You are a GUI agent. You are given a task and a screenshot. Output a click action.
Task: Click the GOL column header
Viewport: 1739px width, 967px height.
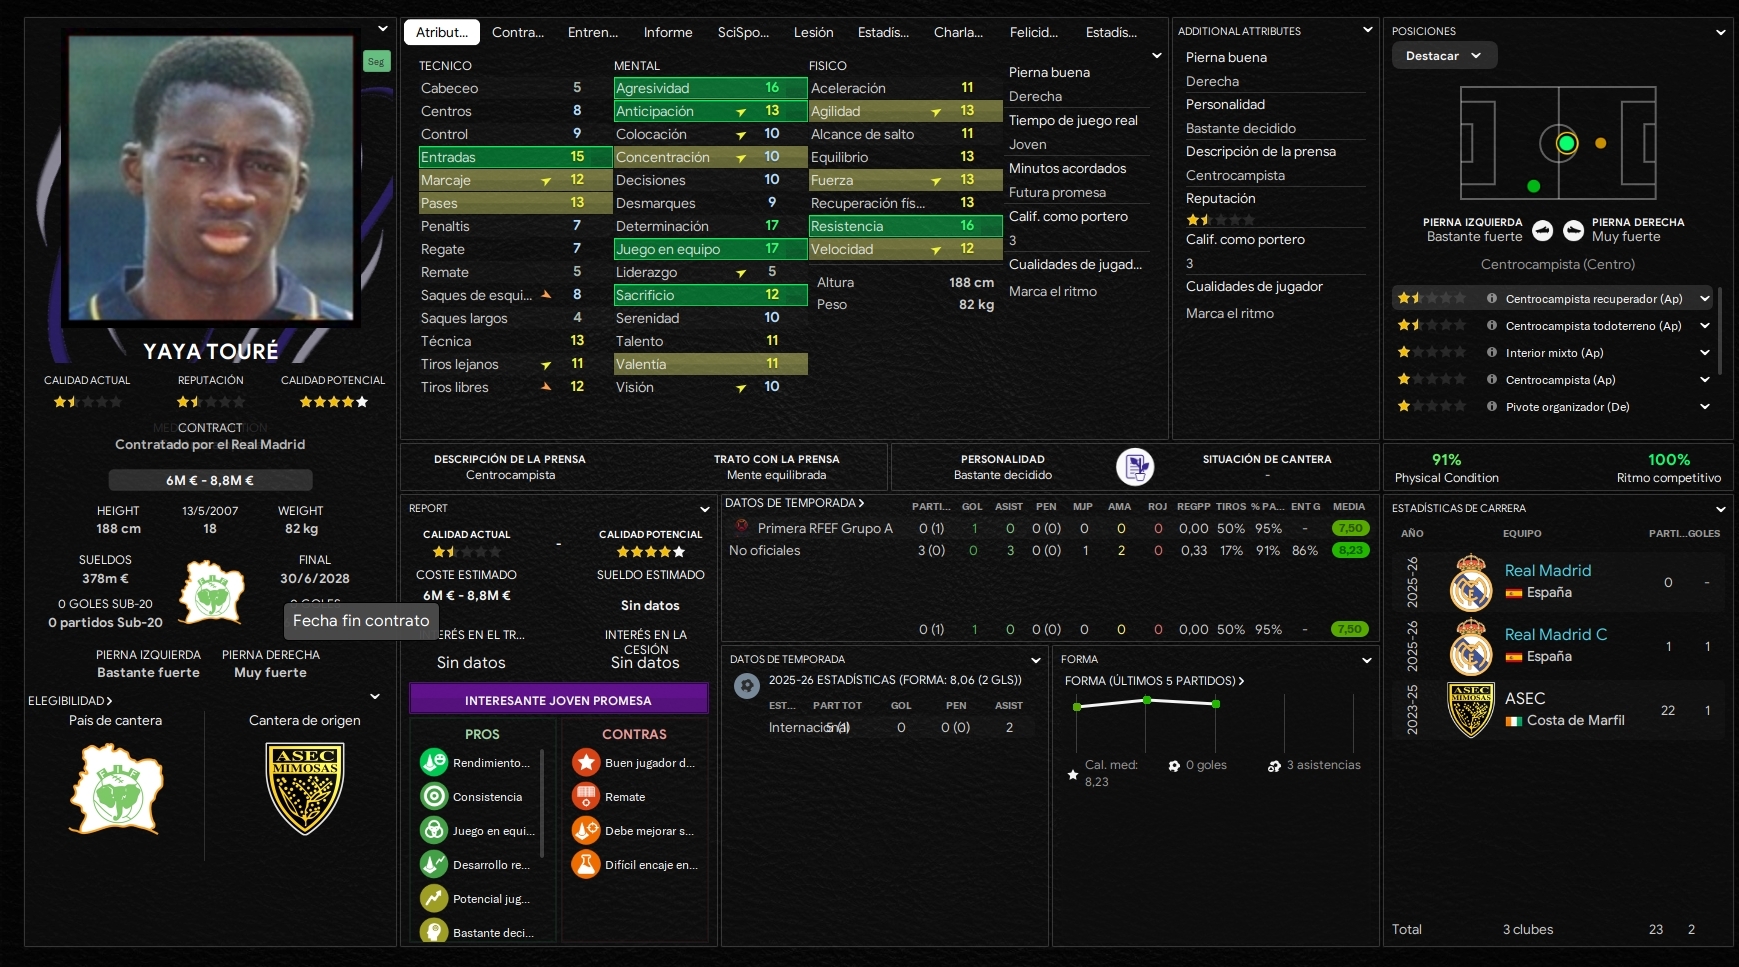click(972, 507)
